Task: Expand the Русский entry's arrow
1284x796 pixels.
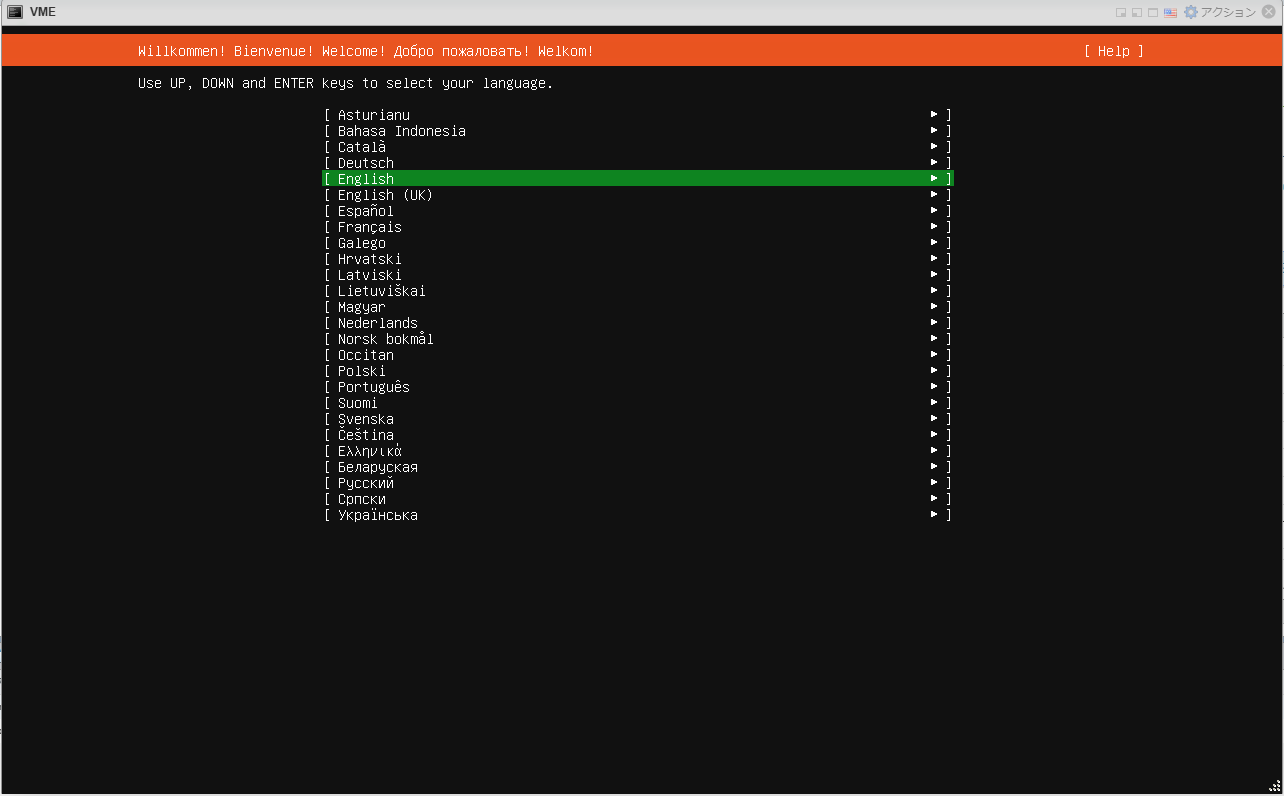Action: [x=933, y=482]
